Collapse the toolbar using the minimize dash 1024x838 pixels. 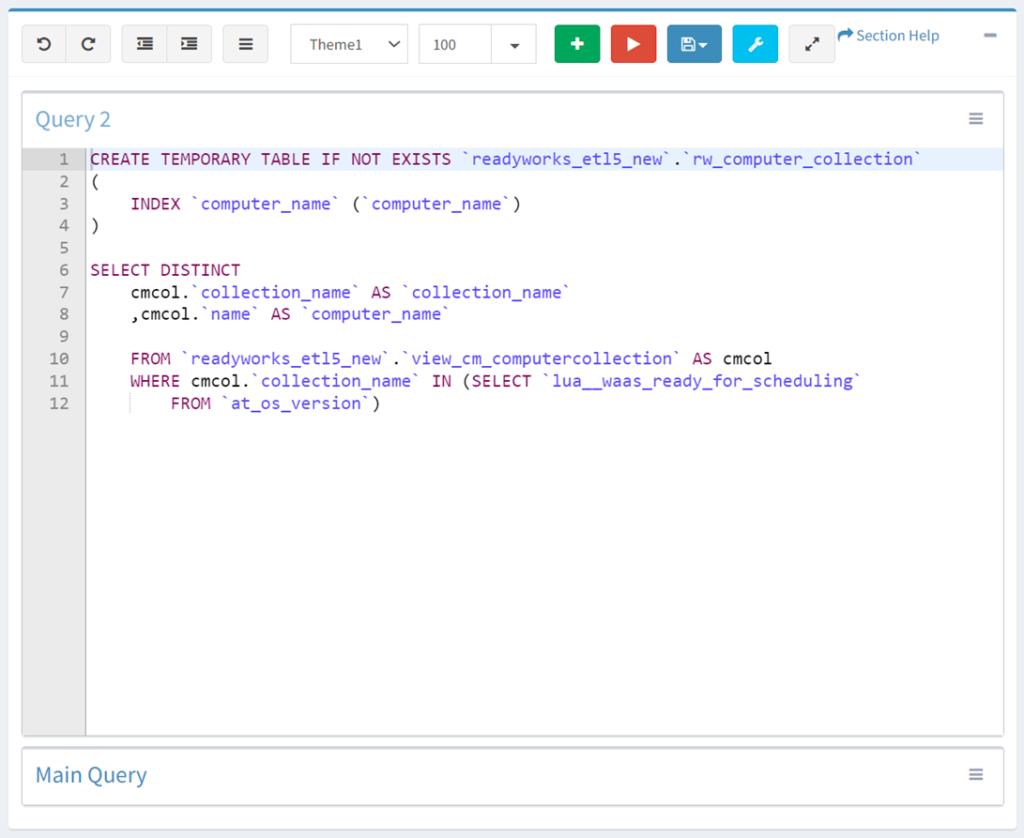pos(989,35)
